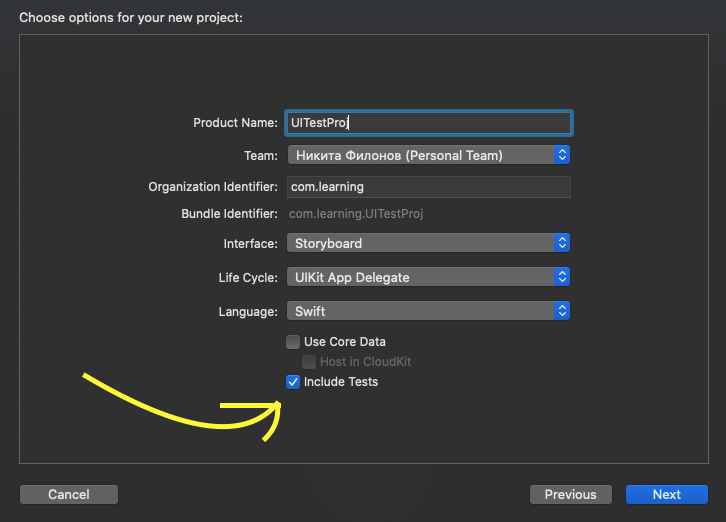Click the Use Core Data label

345,342
